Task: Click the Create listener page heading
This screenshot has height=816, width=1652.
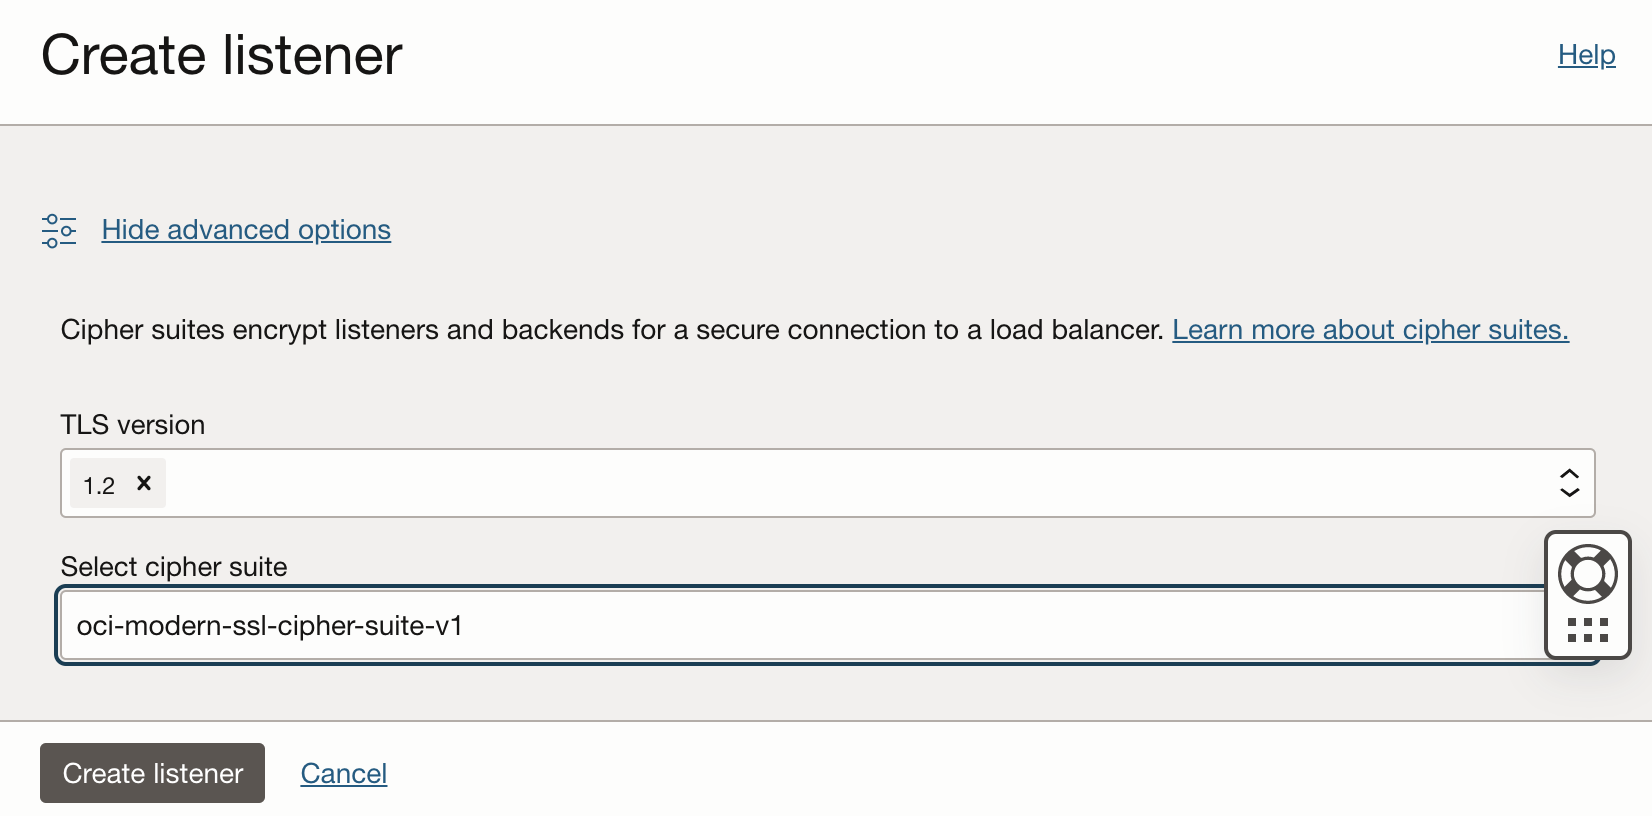Action: coord(222,55)
